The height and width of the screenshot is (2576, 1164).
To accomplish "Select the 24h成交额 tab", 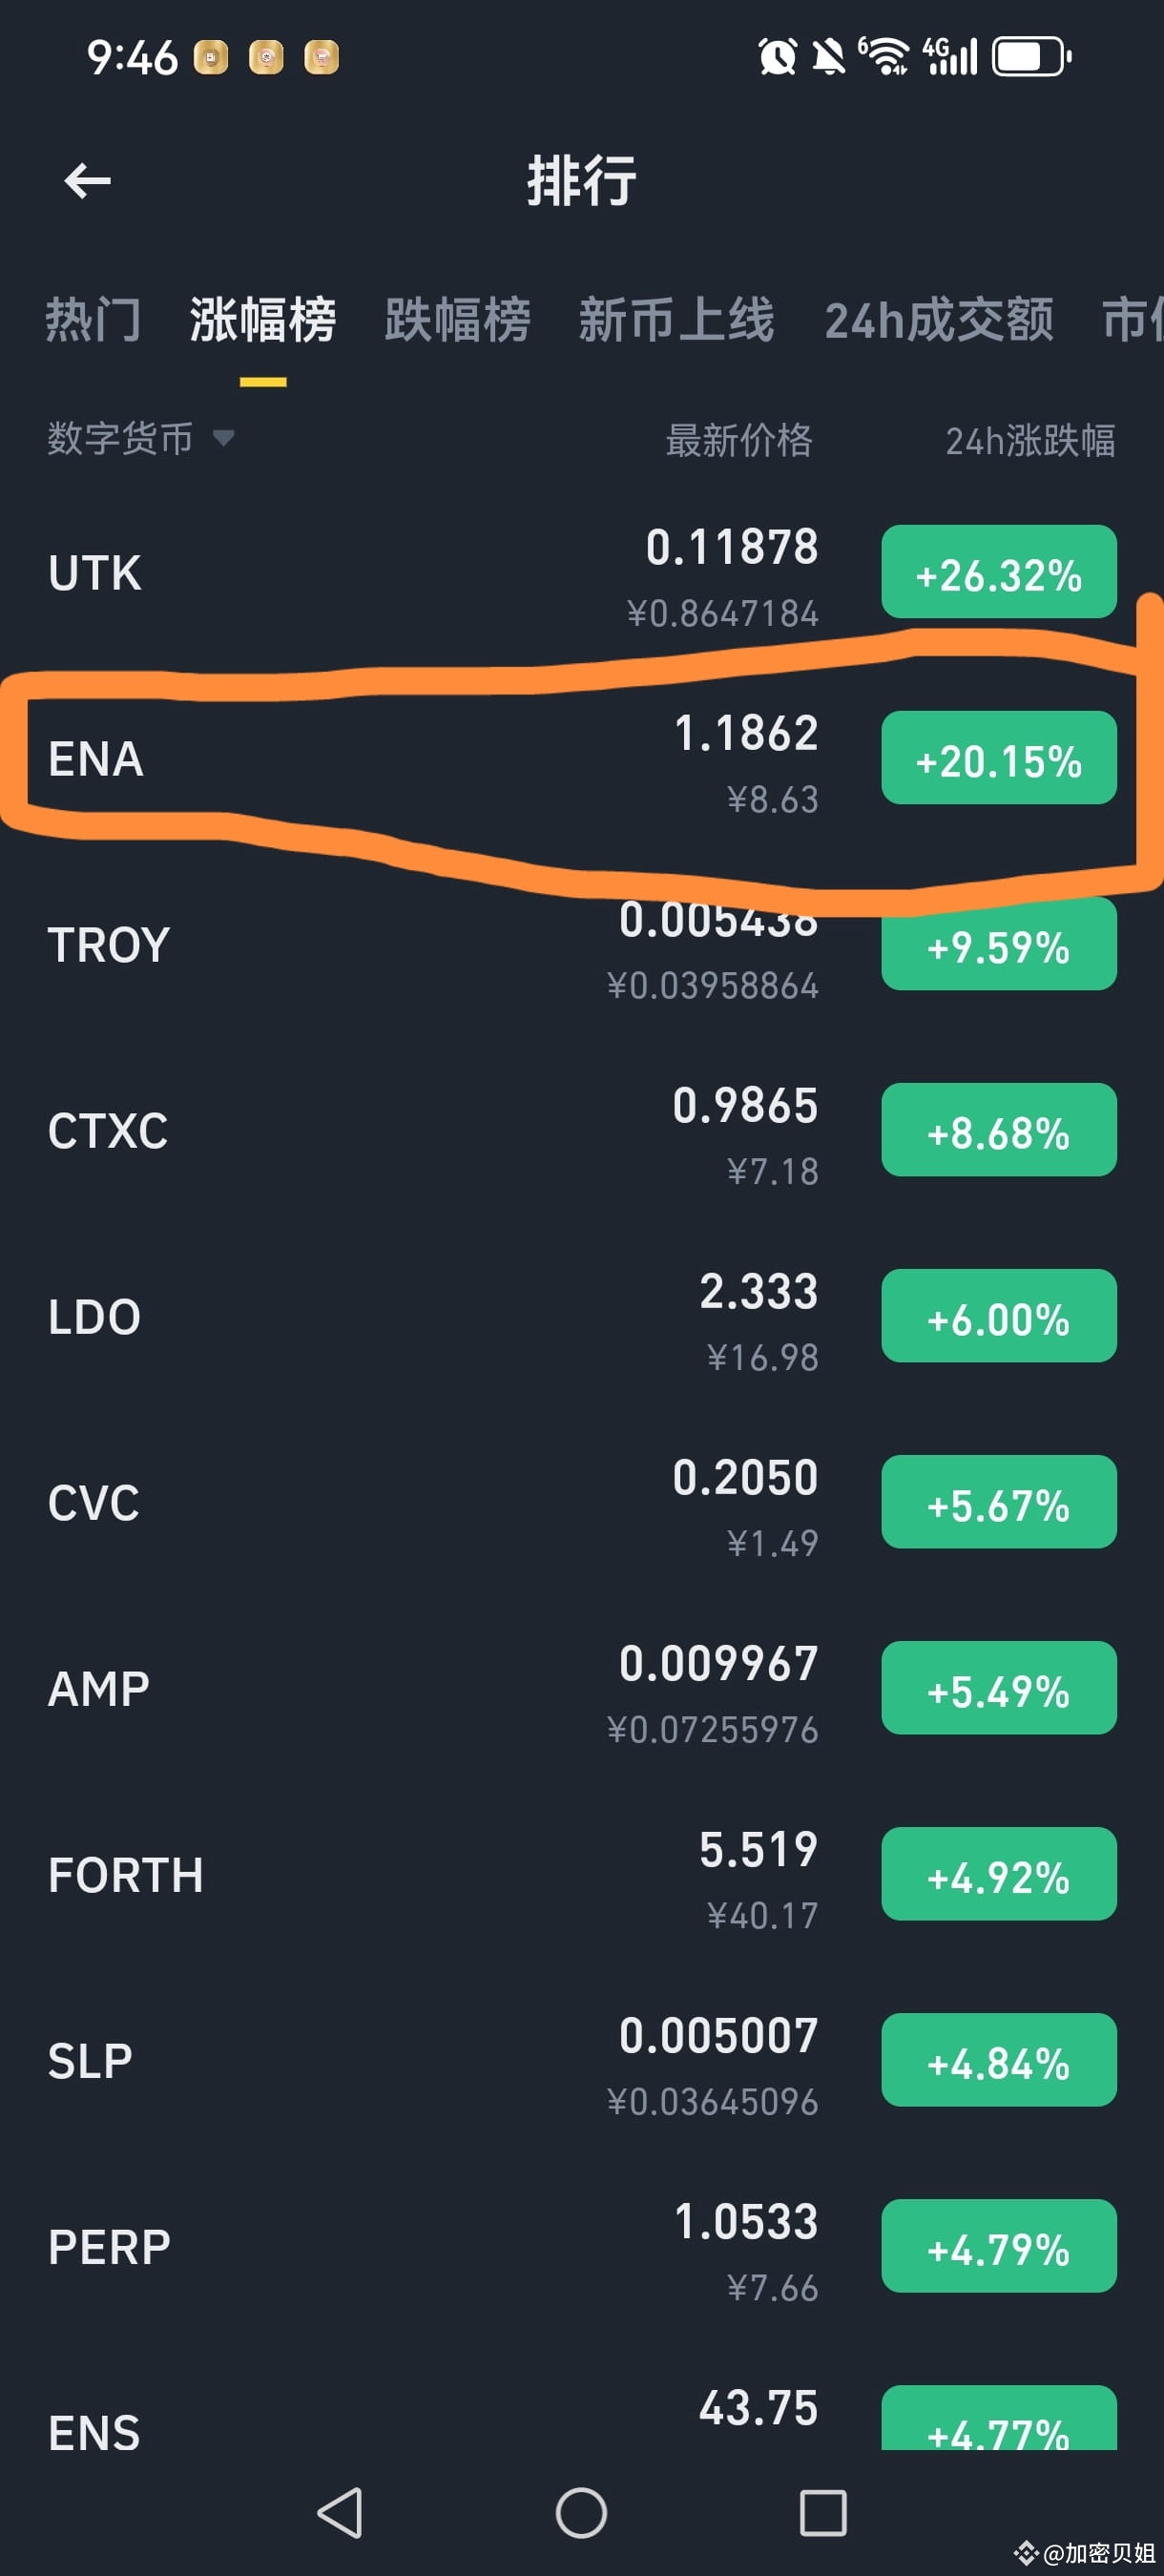I will [938, 320].
